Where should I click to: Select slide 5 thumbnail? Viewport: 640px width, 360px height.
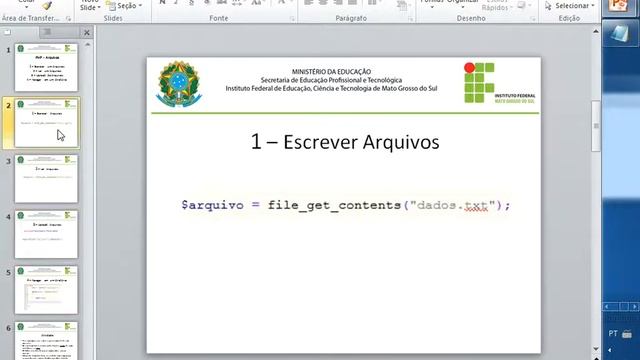pos(46,290)
